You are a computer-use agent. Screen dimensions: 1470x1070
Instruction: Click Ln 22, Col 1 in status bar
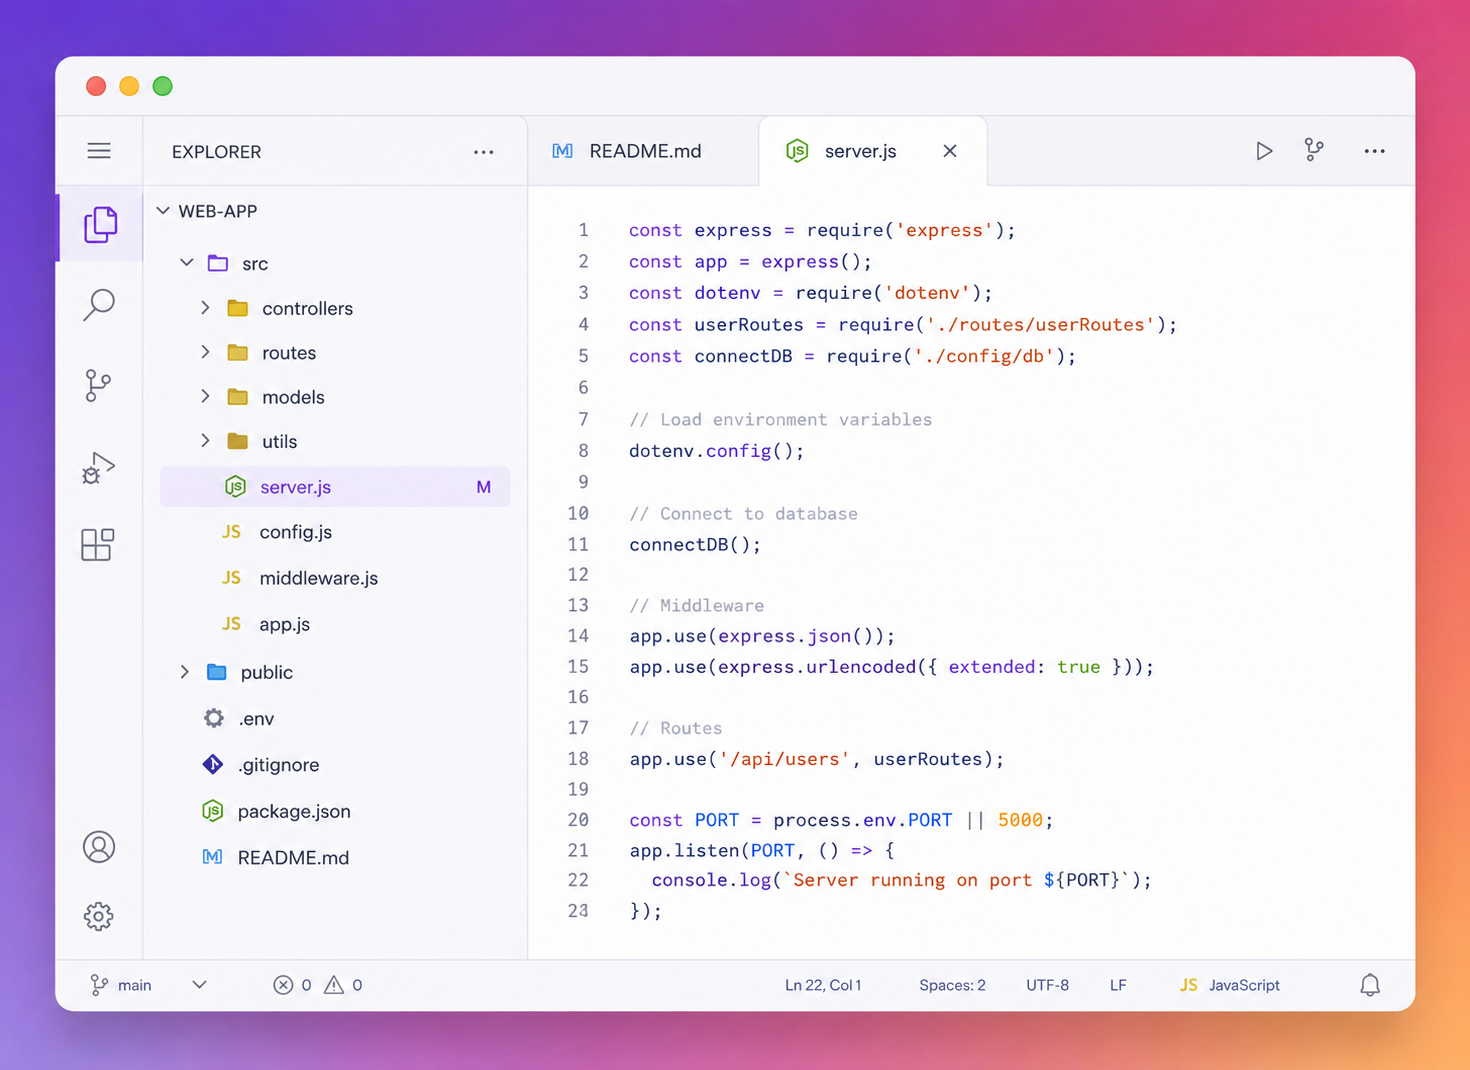tap(823, 985)
